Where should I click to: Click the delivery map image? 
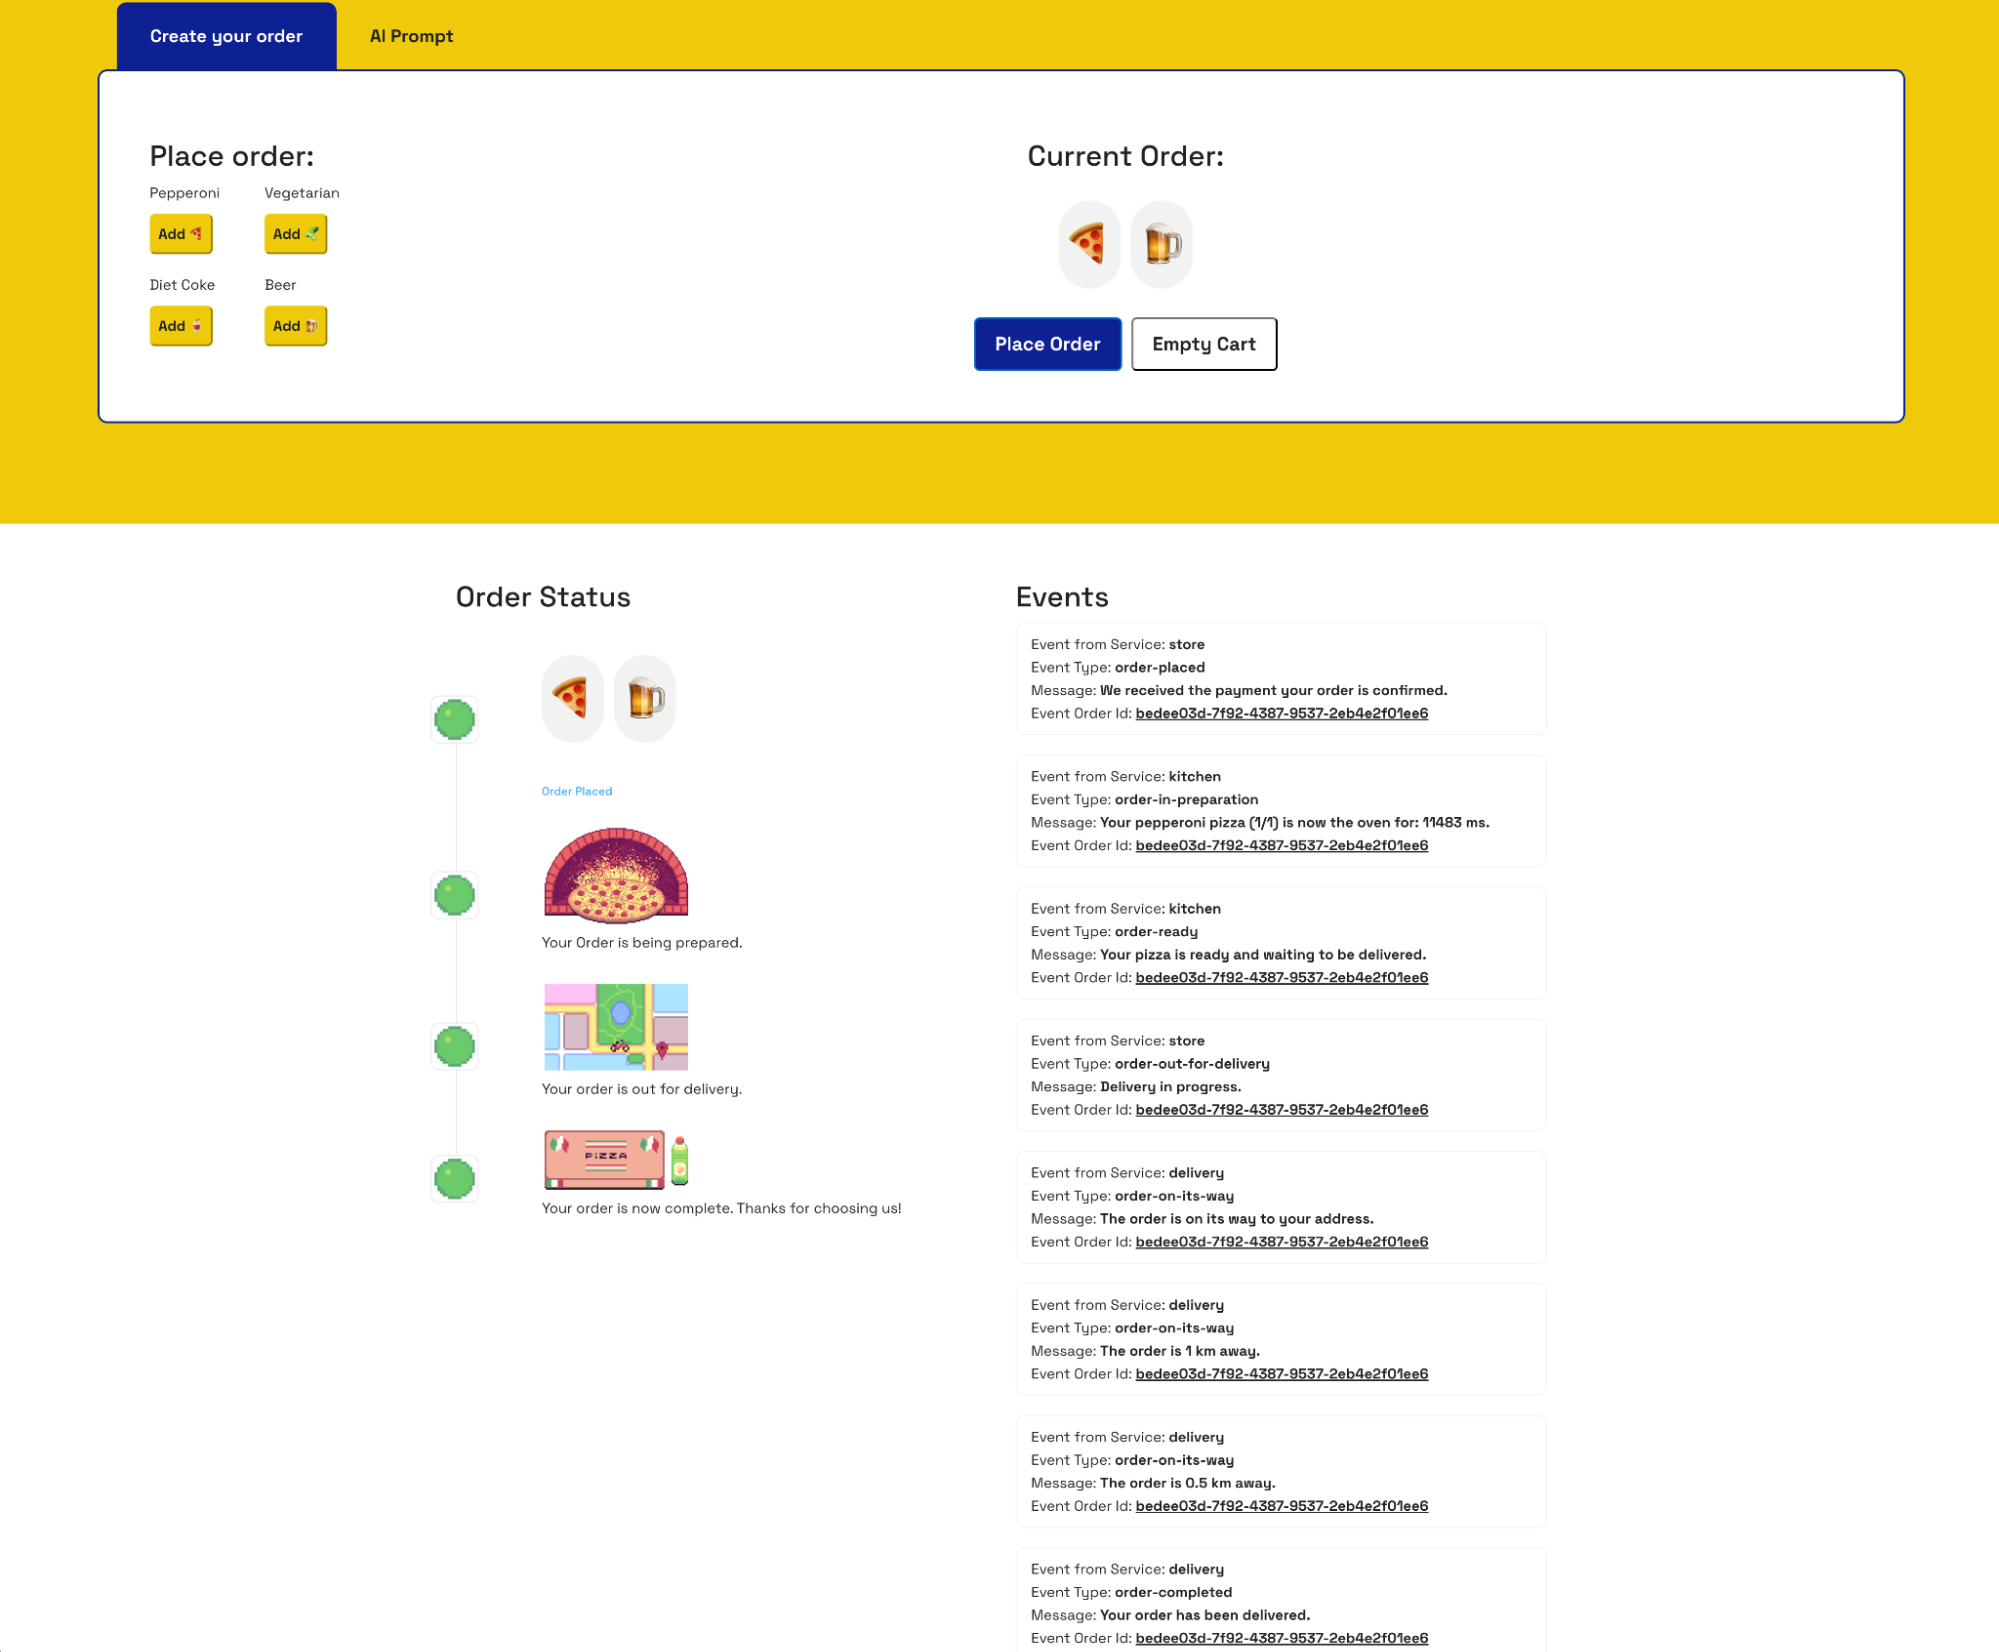pyautogui.click(x=615, y=1026)
